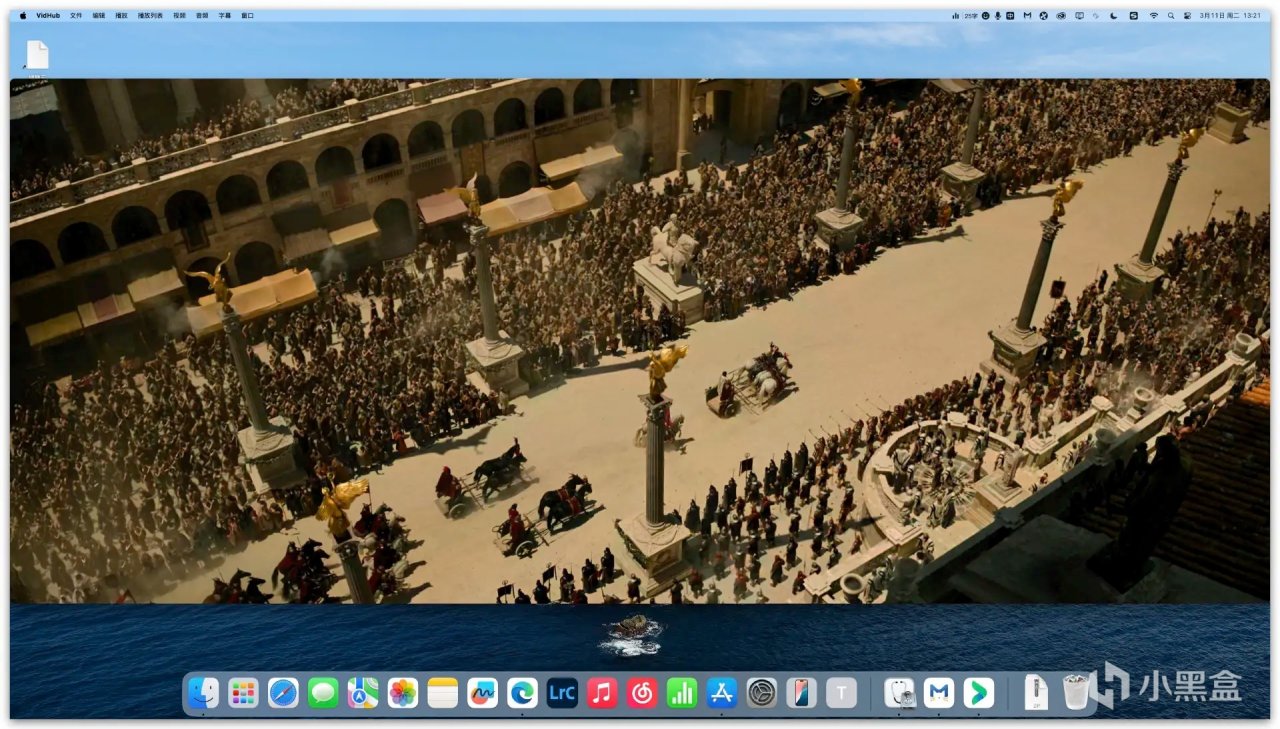Open the Wi-Fi status menu
This screenshot has width=1280, height=729.
(x=1153, y=16)
